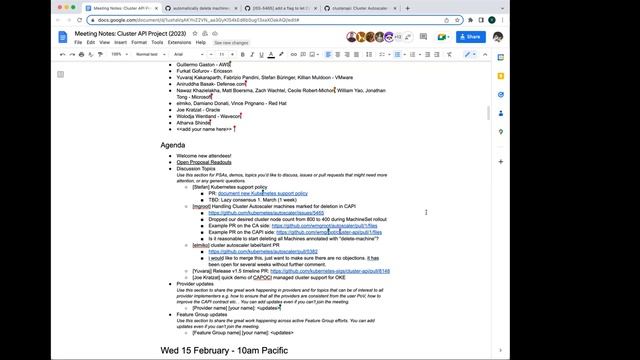Click the Increase indent icon
This screenshot has height=360, width=640.
pyautogui.click(x=437, y=54)
